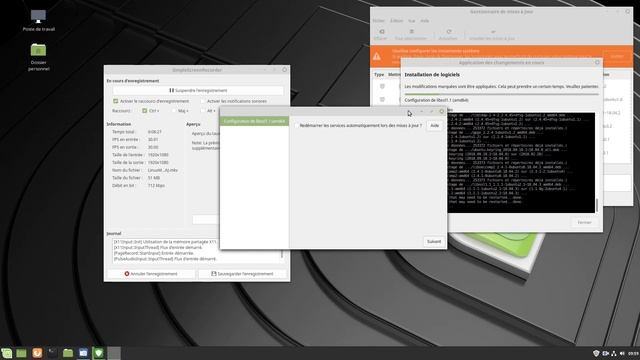Viewport: 640px width, 360px height.
Task: Open the Dossier personnel desktop folder
Action: tap(38, 56)
